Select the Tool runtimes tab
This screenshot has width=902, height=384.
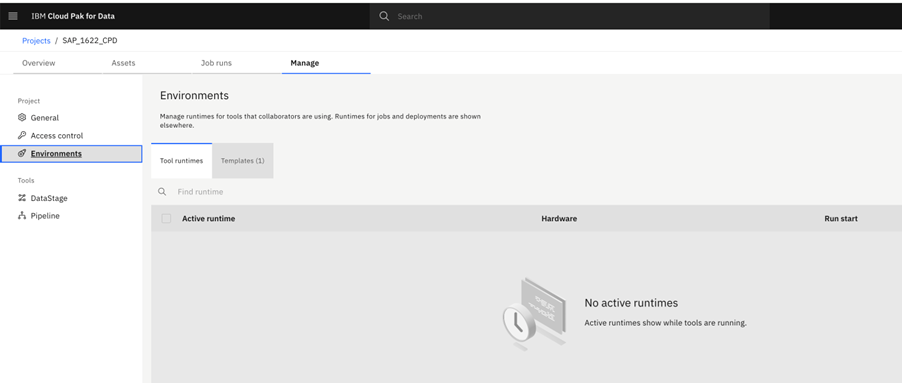[x=181, y=160]
